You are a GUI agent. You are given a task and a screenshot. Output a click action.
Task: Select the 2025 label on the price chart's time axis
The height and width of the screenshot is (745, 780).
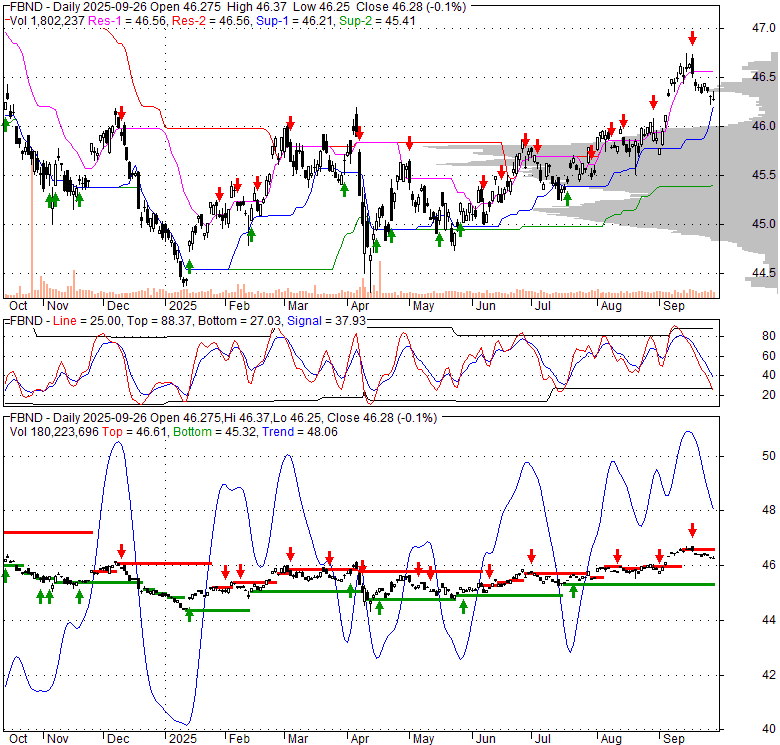183,306
